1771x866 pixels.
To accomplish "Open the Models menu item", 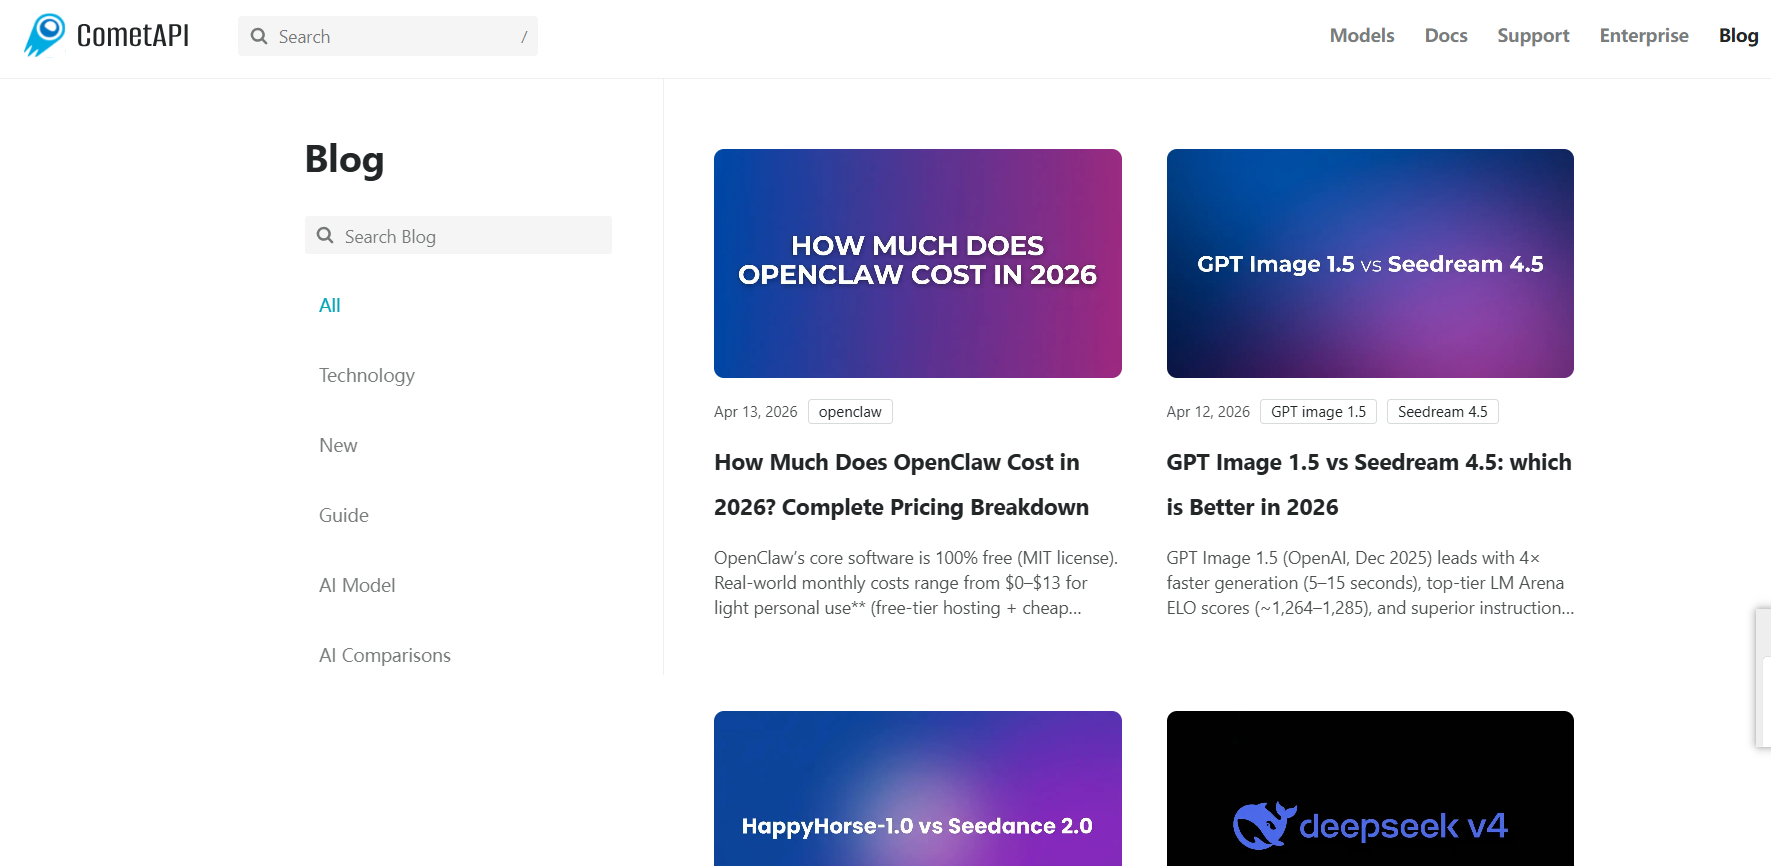I will 1362,36.
